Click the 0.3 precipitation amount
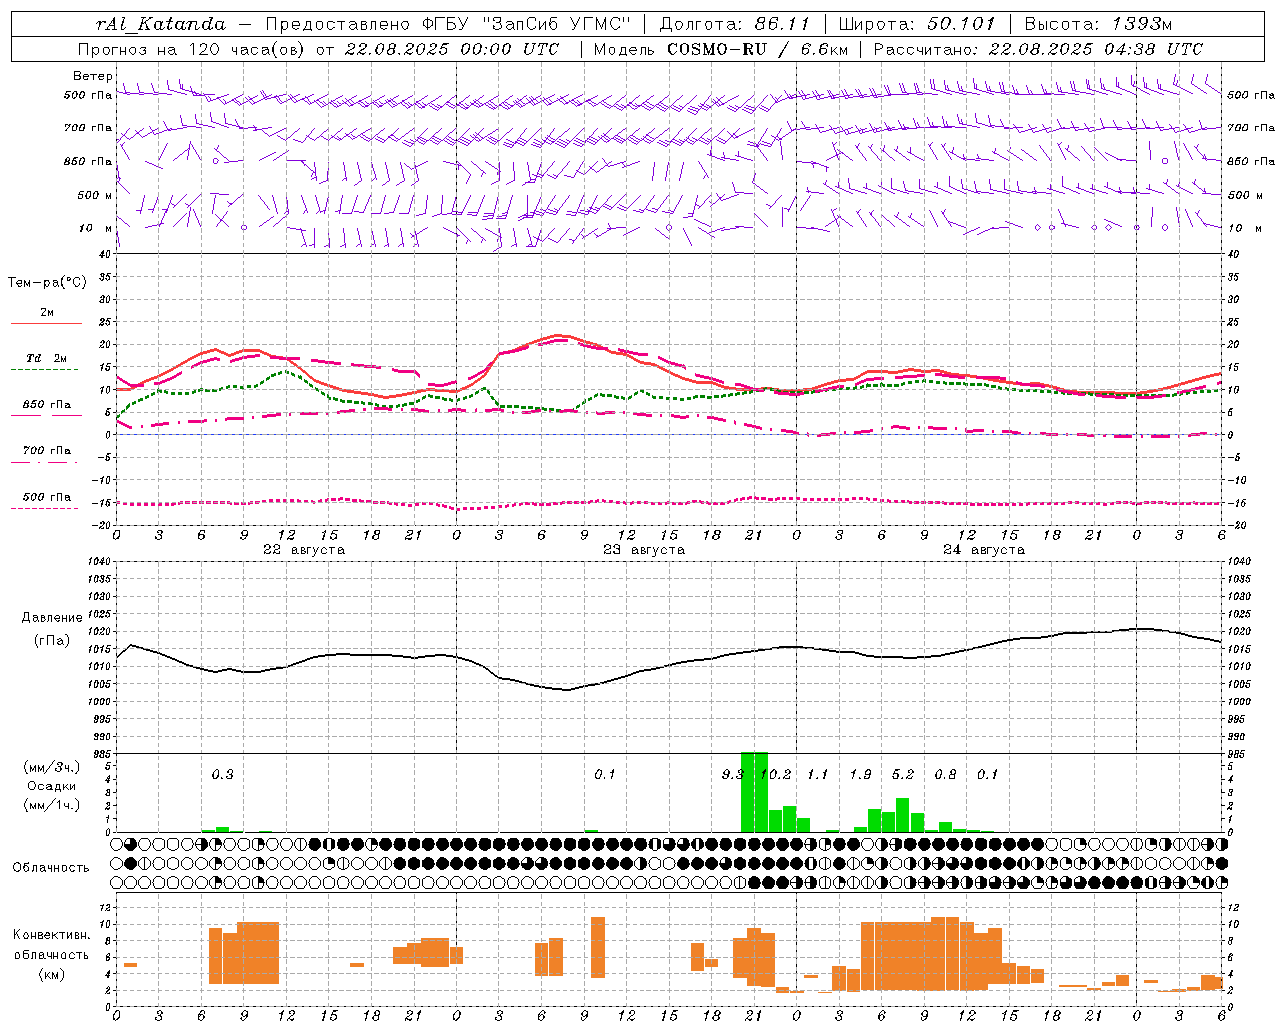This screenshot has width=1280, height=1024. [x=222, y=774]
